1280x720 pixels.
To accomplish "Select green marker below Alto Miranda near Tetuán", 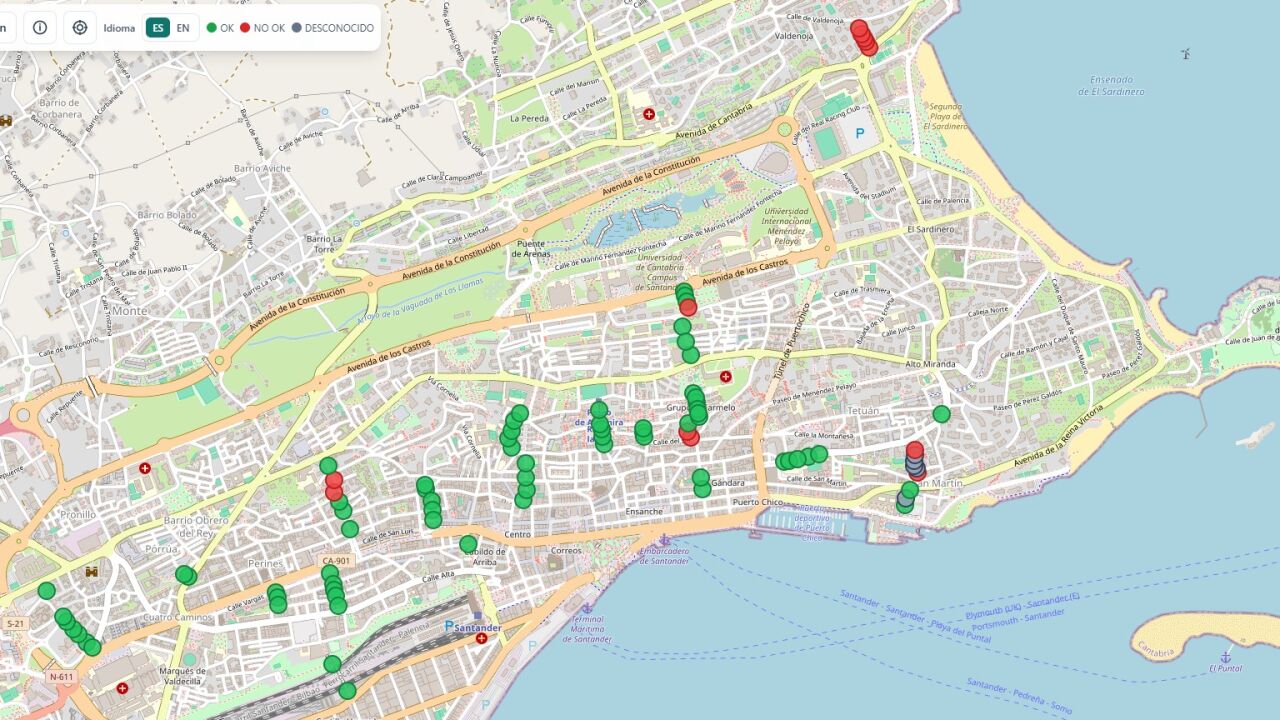I will (x=941, y=414).
